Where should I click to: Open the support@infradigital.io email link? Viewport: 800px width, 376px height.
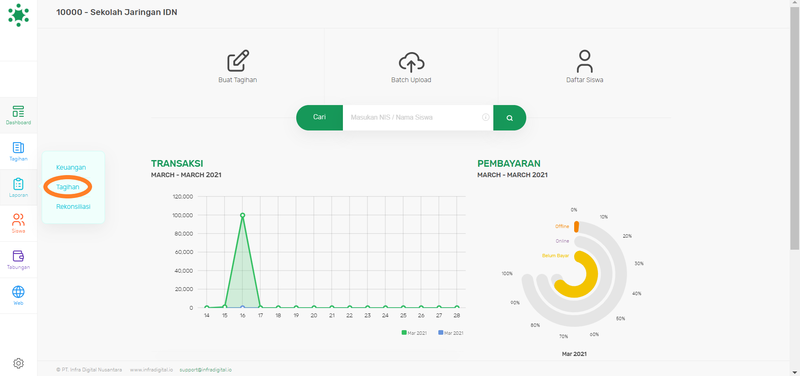click(x=206, y=370)
